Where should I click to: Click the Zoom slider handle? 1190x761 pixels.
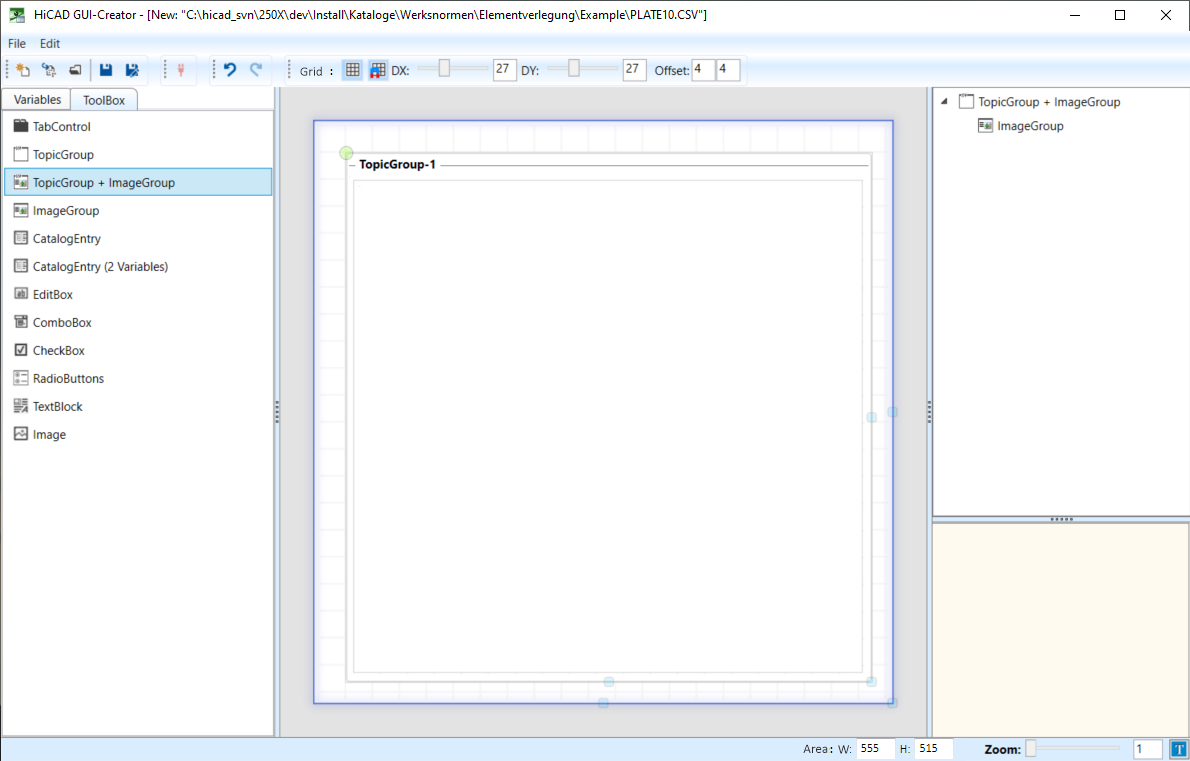pyautogui.click(x=1031, y=748)
